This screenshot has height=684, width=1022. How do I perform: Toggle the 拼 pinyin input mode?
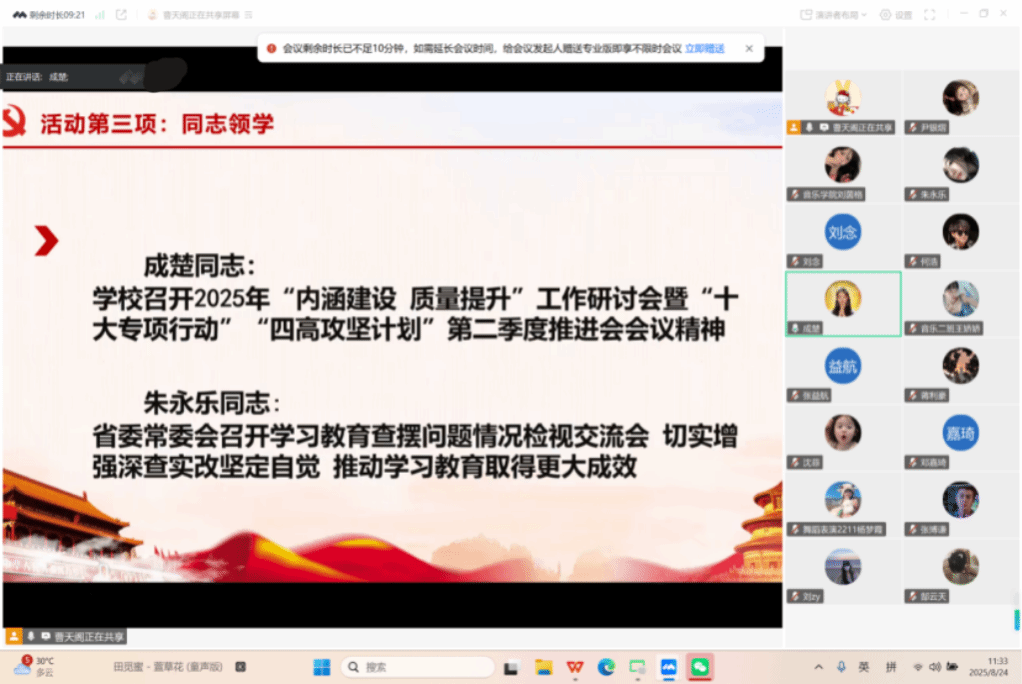(890, 667)
